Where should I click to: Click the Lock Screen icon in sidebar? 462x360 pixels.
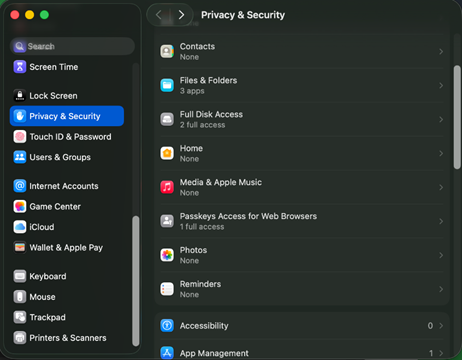pos(20,96)
